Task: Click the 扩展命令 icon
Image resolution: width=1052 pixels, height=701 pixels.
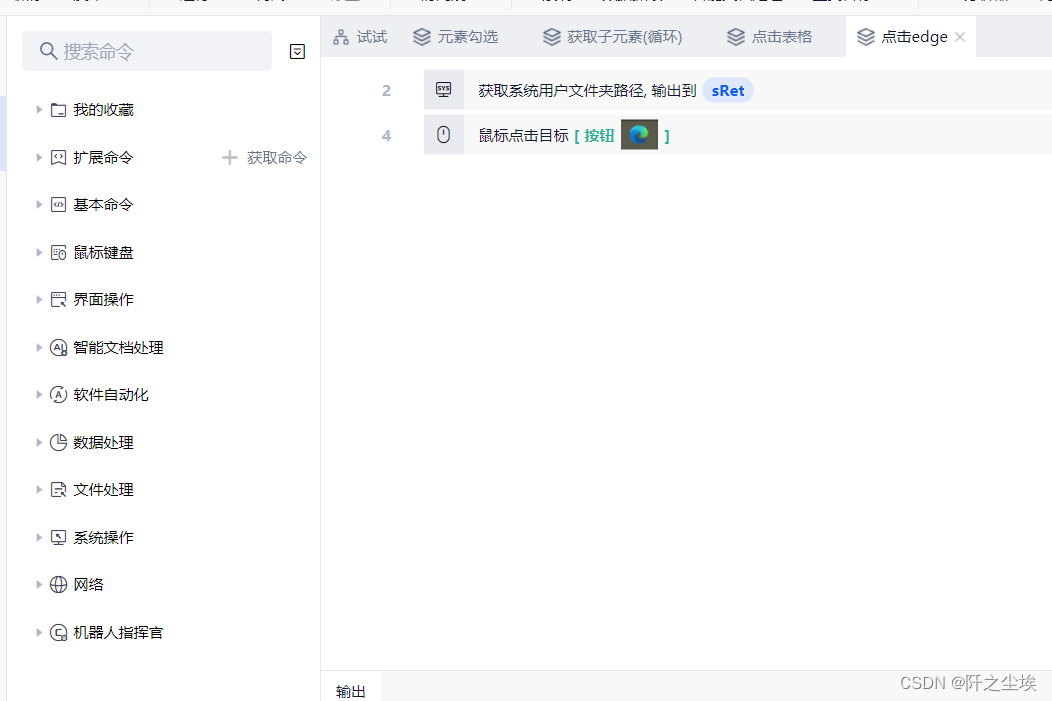Action: [x=58, y=158]
